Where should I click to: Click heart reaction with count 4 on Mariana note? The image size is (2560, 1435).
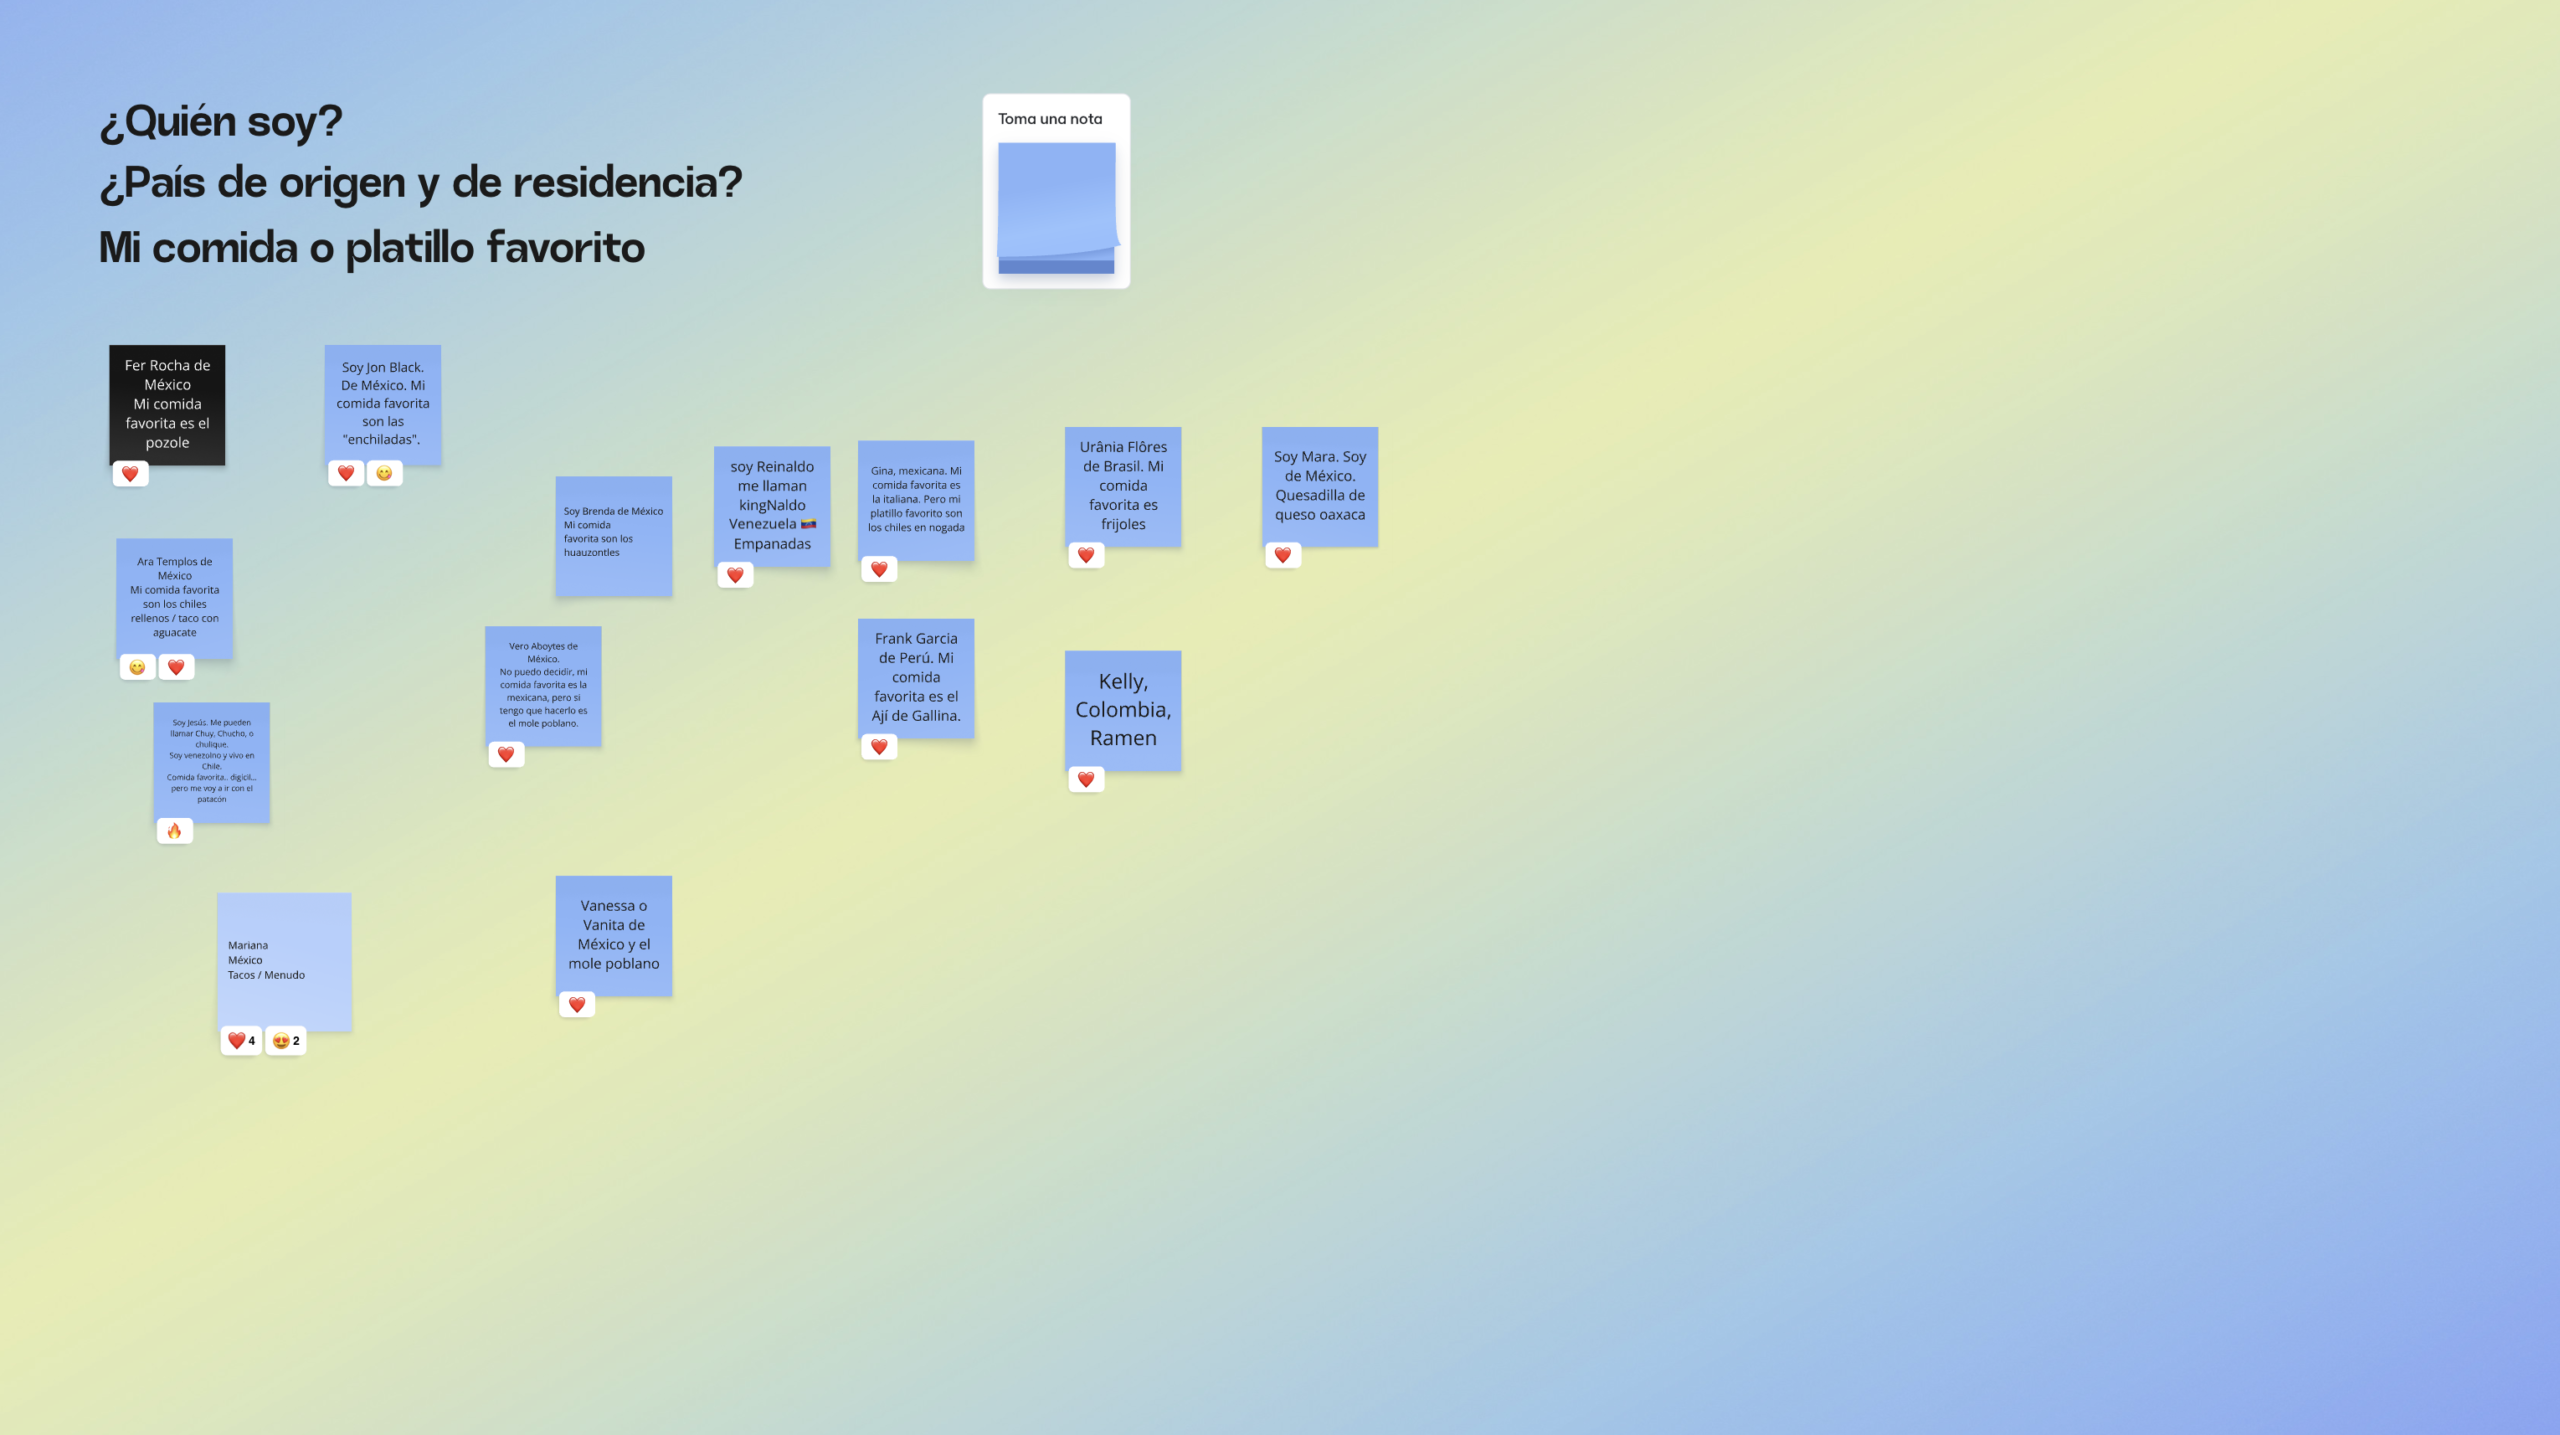pyautogui.click(x=241, y=1041)
